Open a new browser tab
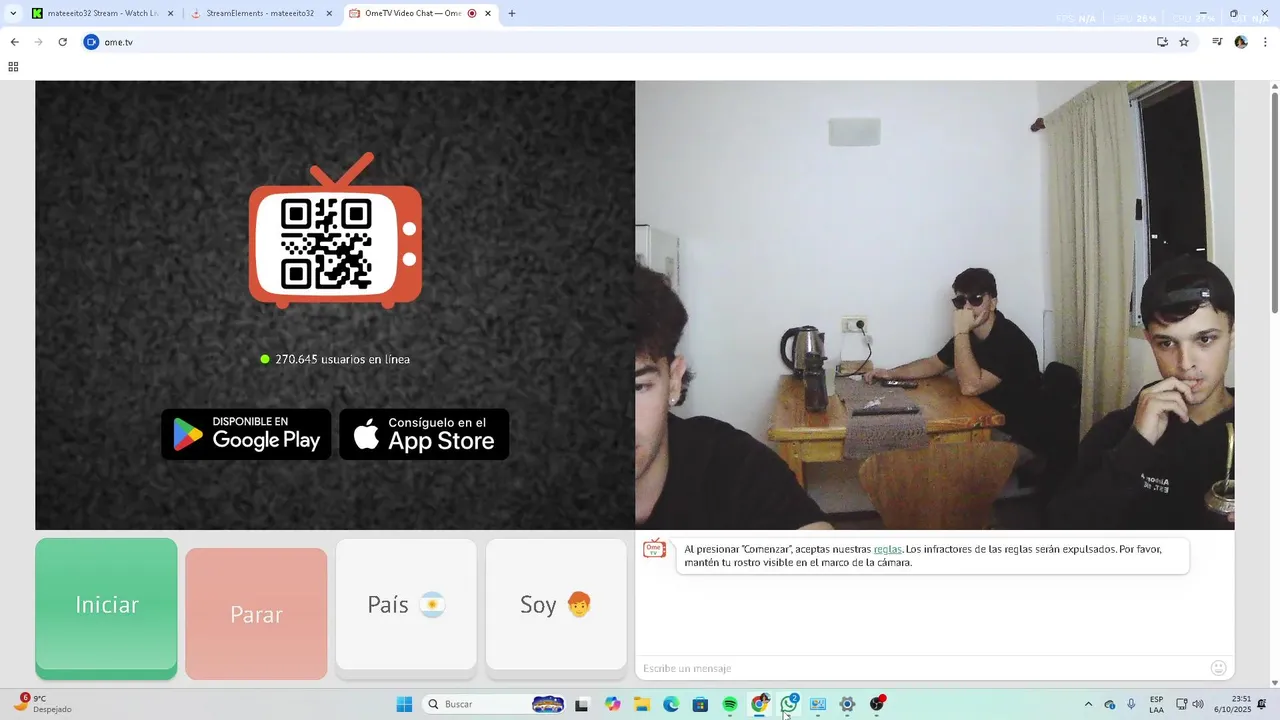This screenshot has height=720, width=1280. click(x=512, y=14)
